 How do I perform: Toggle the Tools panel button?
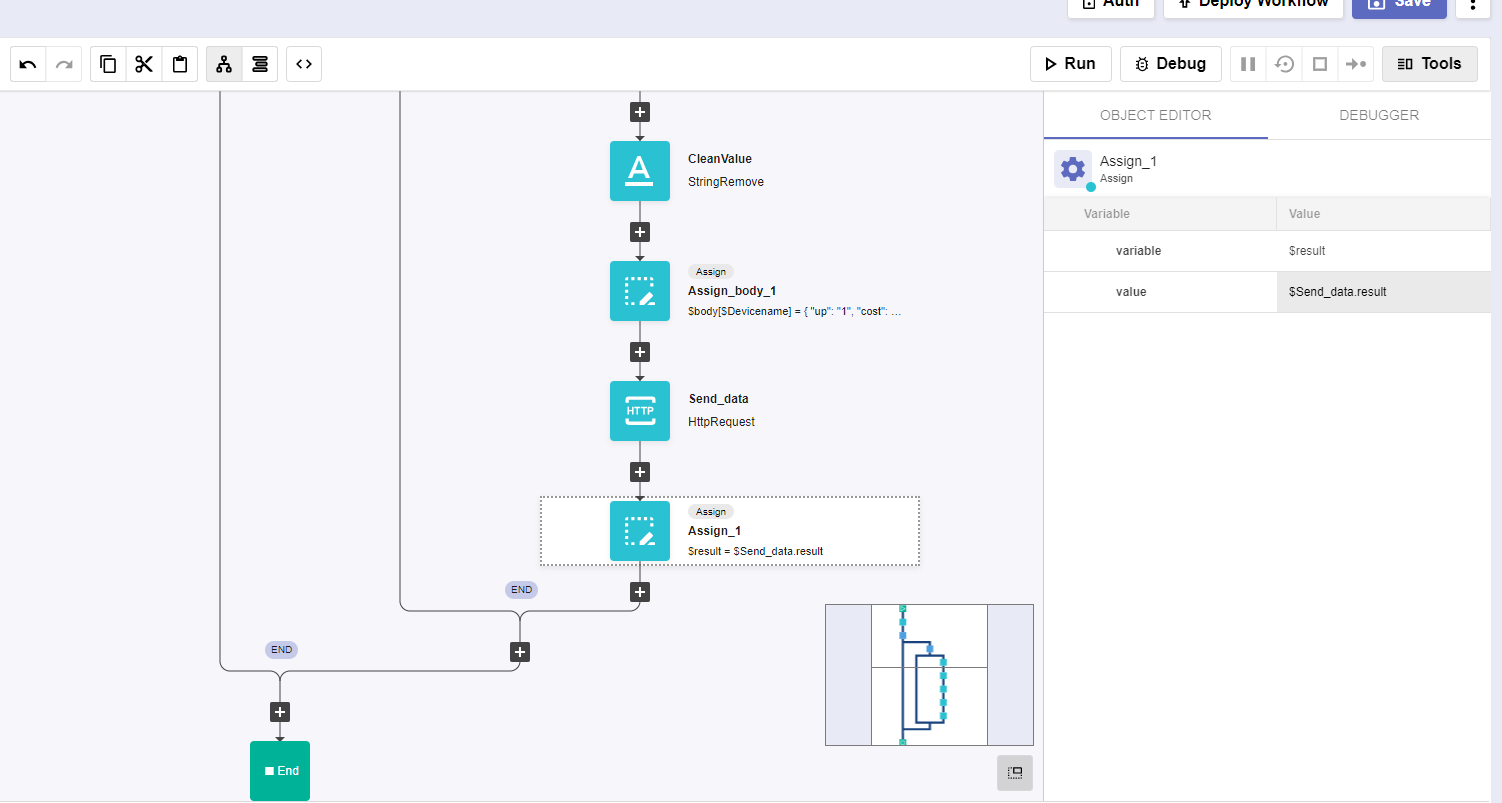coord(1429,64)
